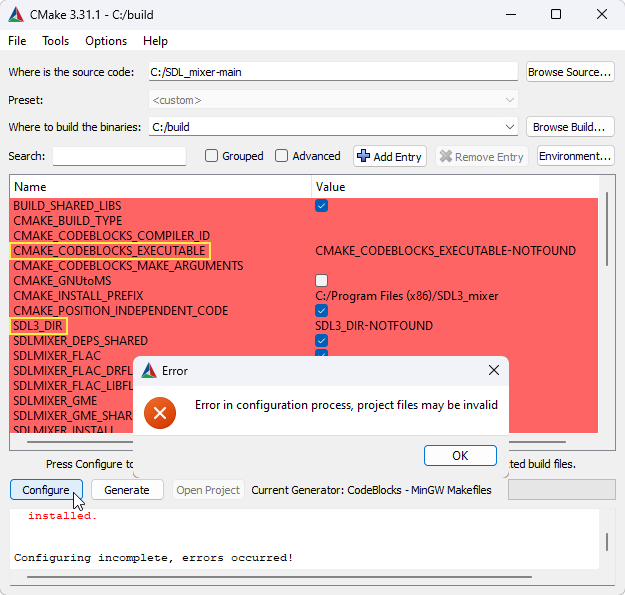Click the SDL3_DIR-NOTFOUND value

pyautogui.click(x=374, y=326)
